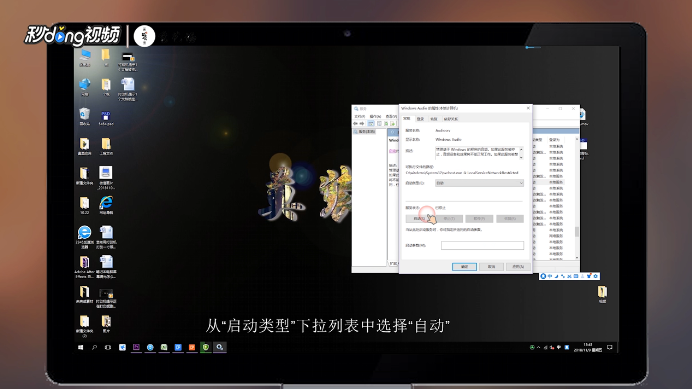Click the "AudioSrv" service name text

click(443, 131)
